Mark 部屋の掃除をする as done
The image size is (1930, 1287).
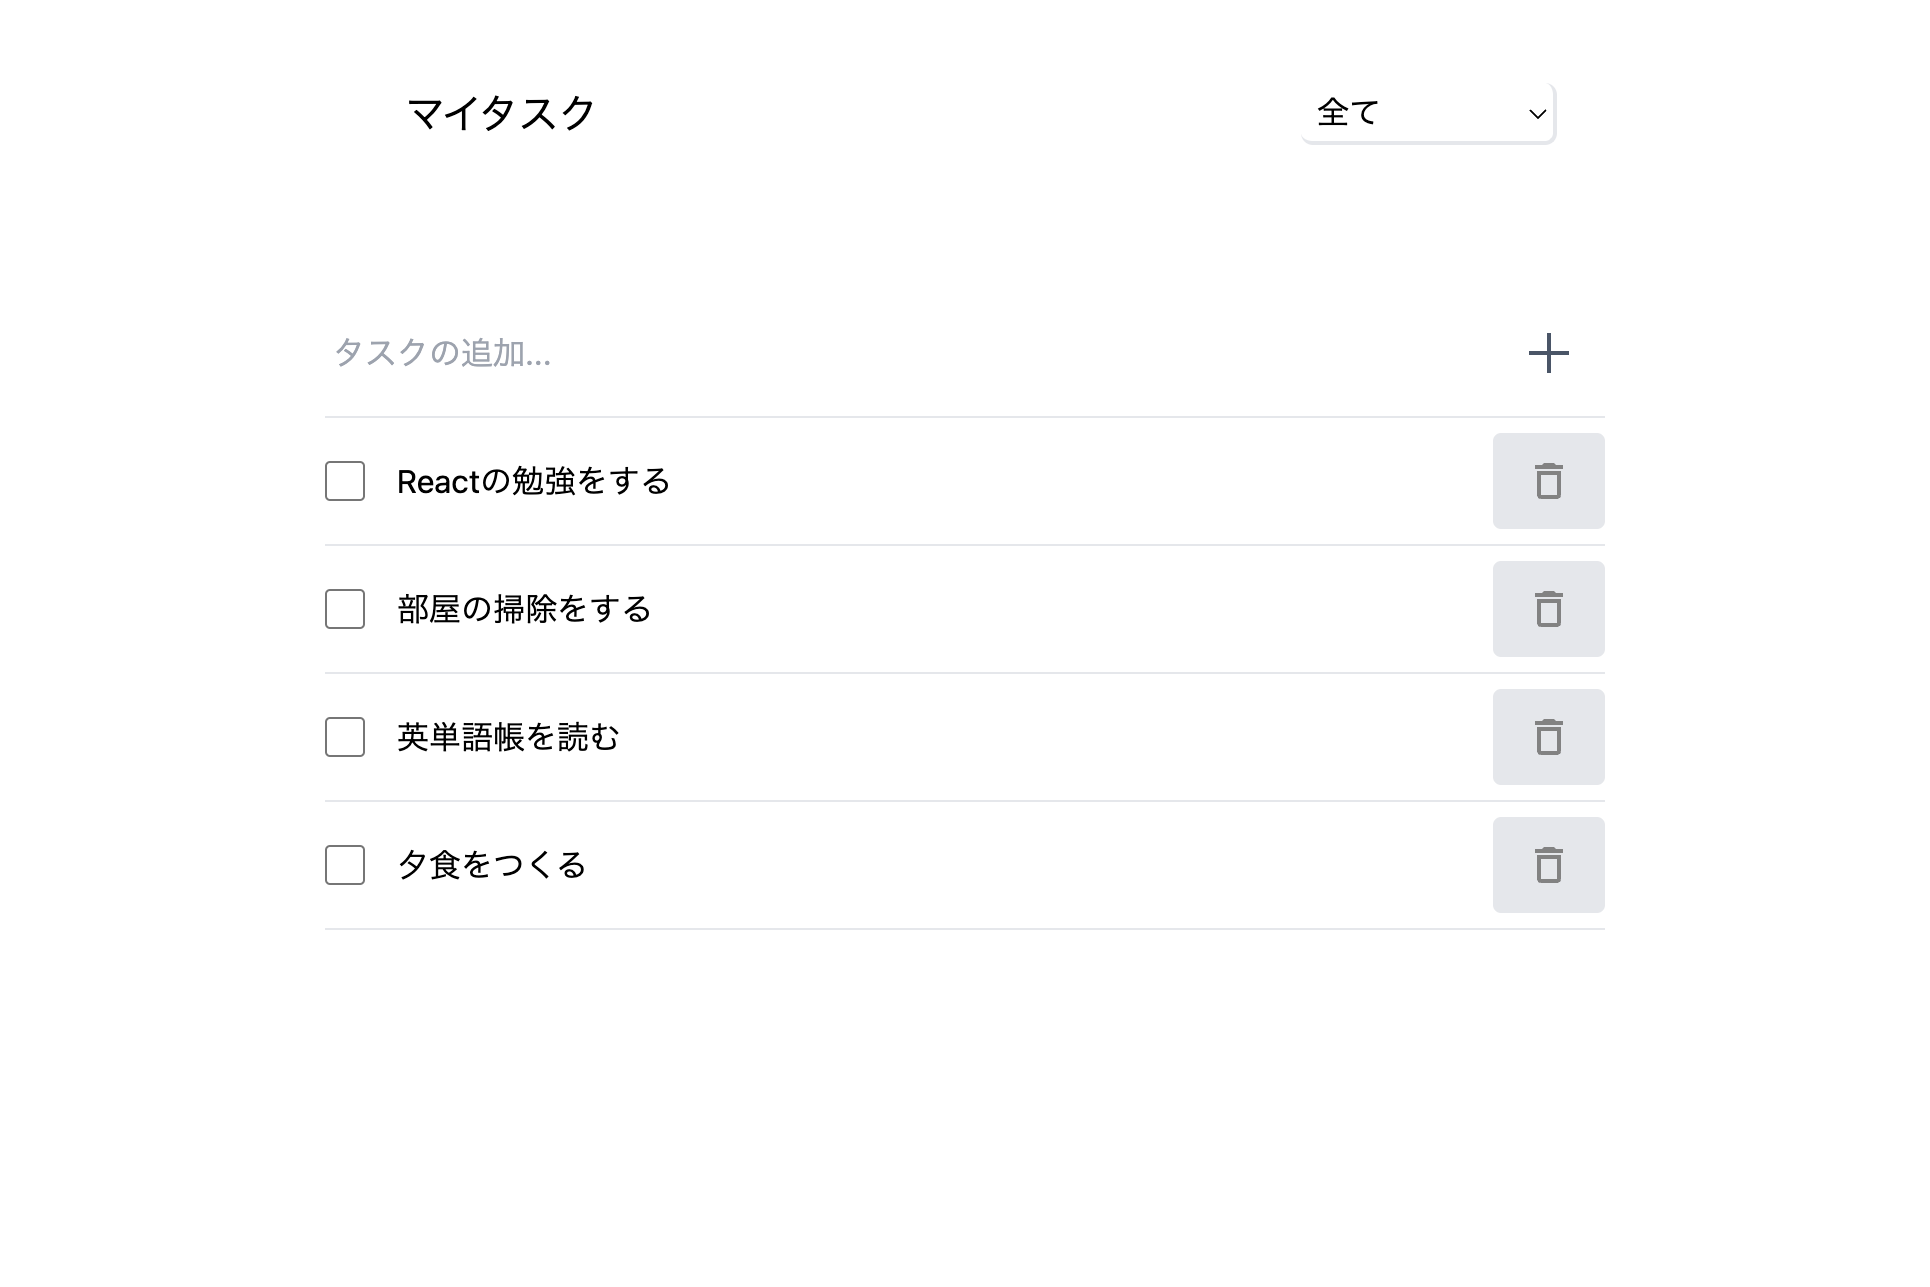[x=344, y=610]
